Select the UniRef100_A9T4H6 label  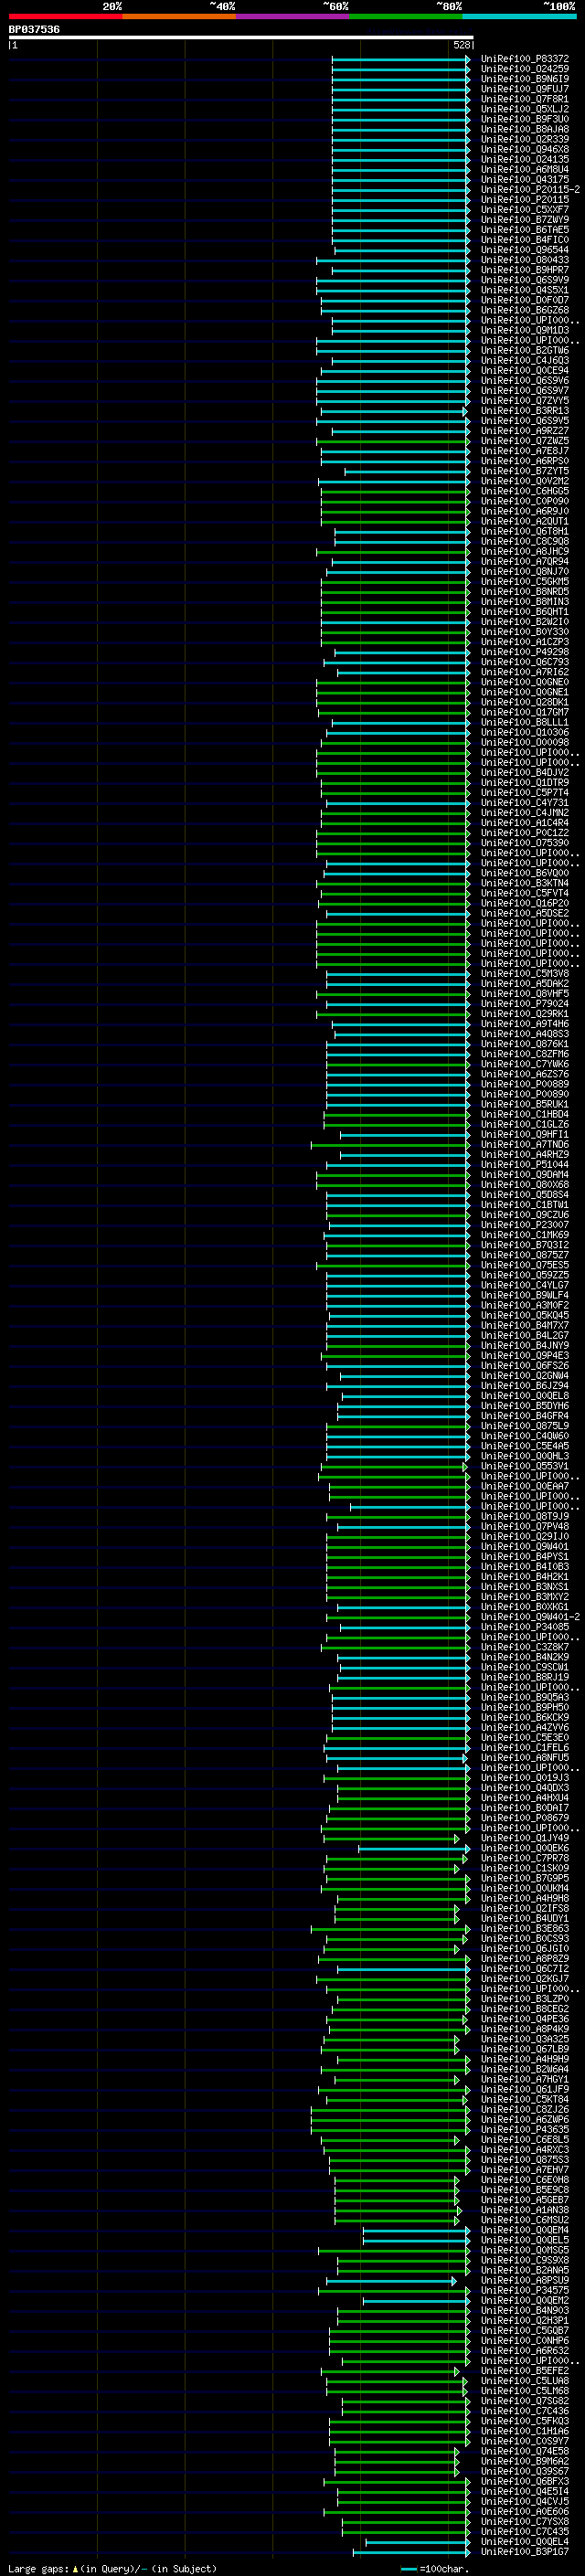(x=524, y=1024)
